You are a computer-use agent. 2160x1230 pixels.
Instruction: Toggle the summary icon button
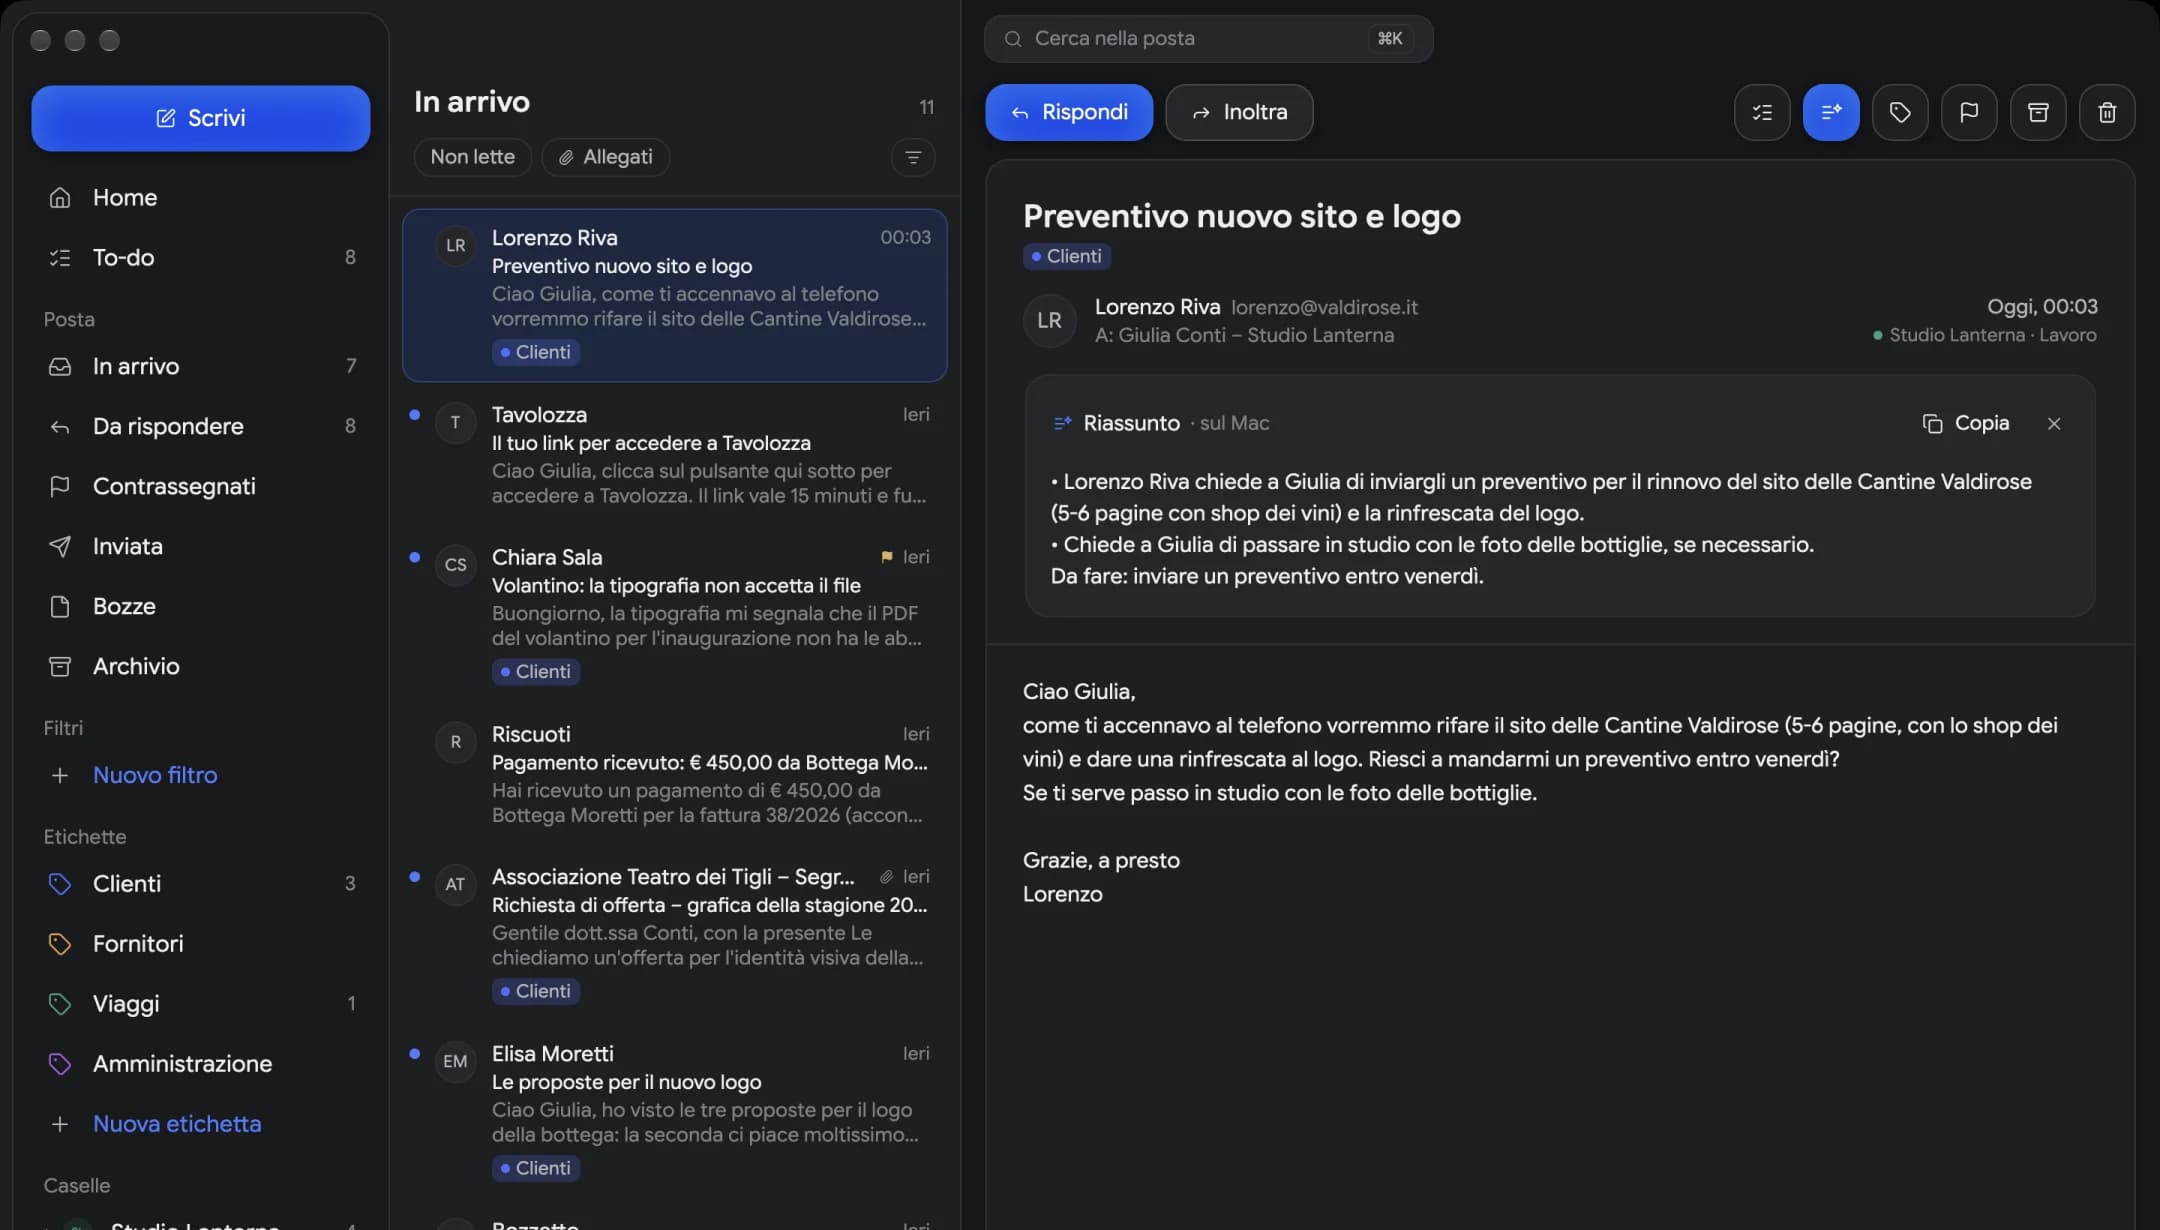(1831, 112)
